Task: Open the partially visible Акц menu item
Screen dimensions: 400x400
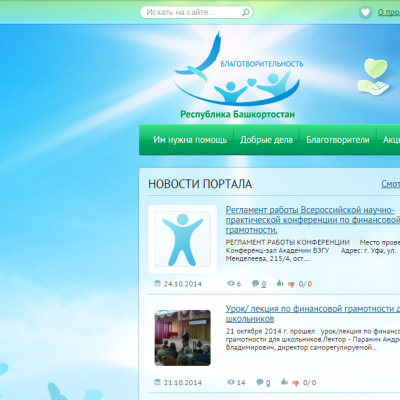Action: pyautogui.click(x=389, y=140)
